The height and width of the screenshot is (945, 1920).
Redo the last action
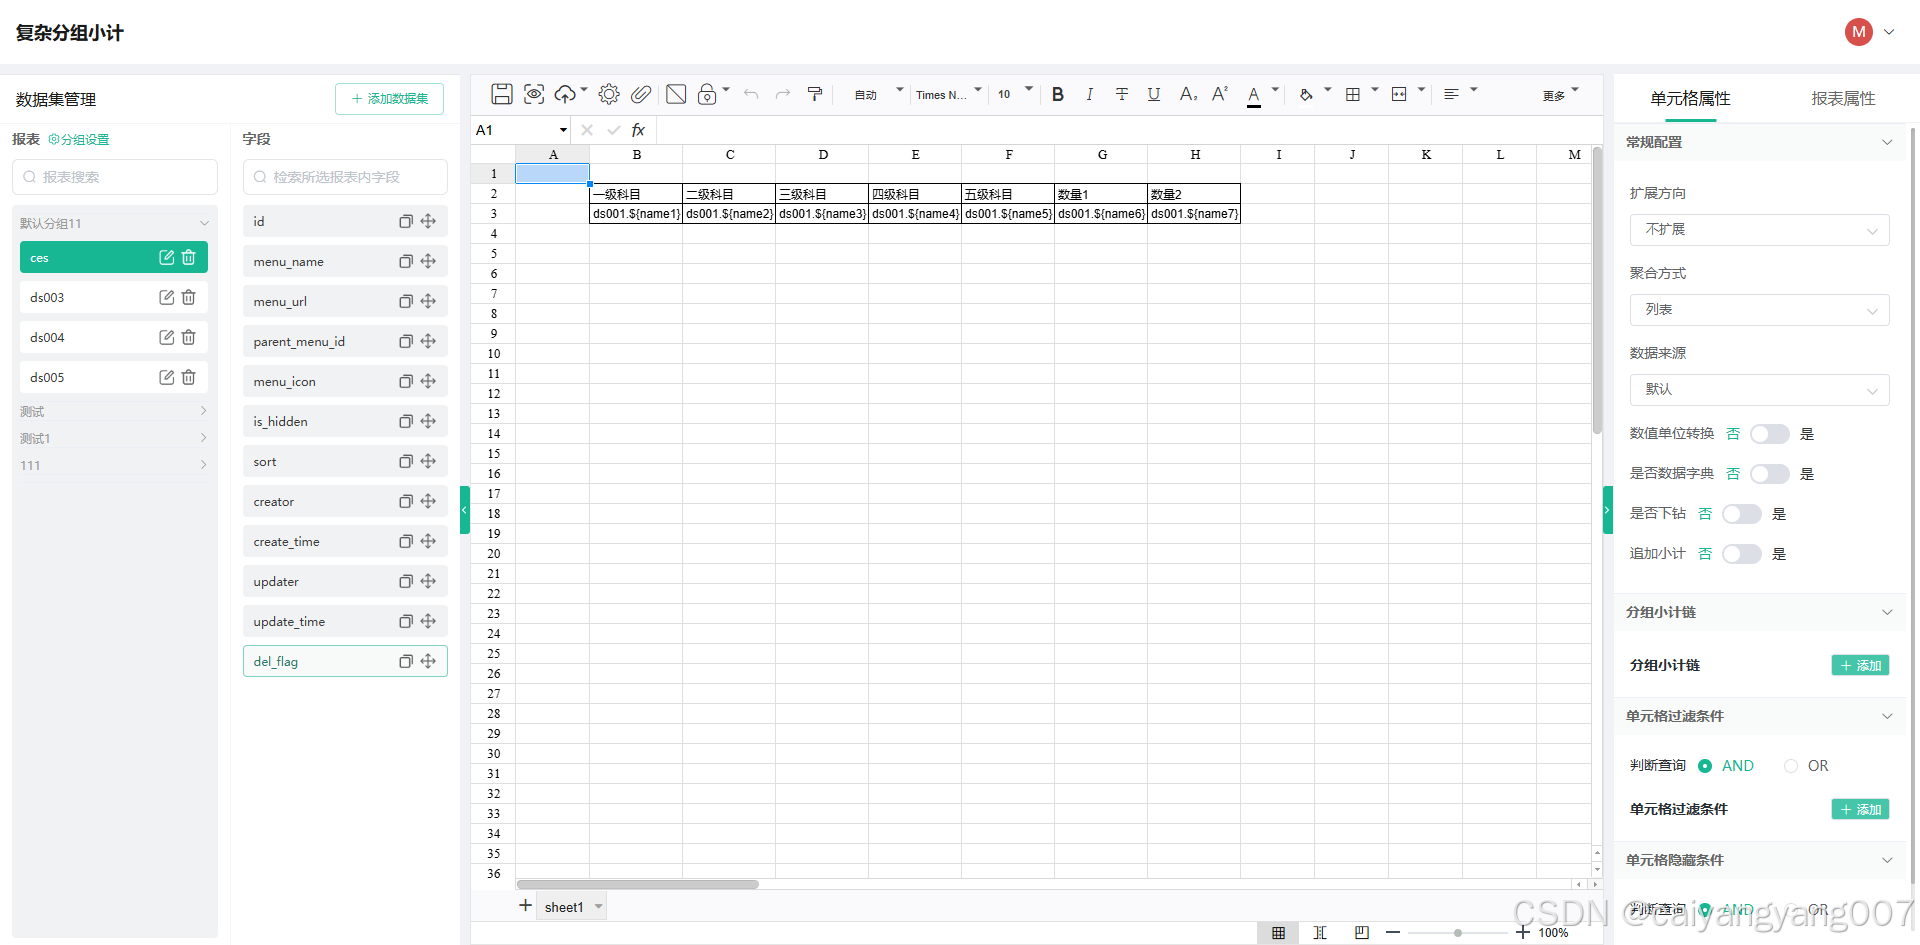click(x=783, y=94)
